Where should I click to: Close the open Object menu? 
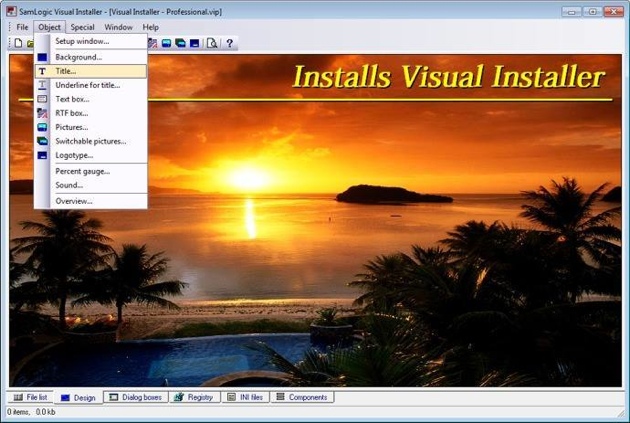pos(49,27)
